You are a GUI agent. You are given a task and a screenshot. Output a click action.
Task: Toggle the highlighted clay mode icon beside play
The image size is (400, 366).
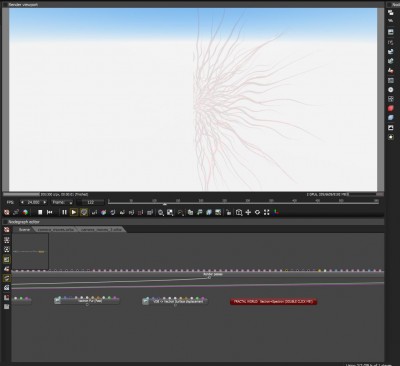pyautogui.click(x=84, y=212)
